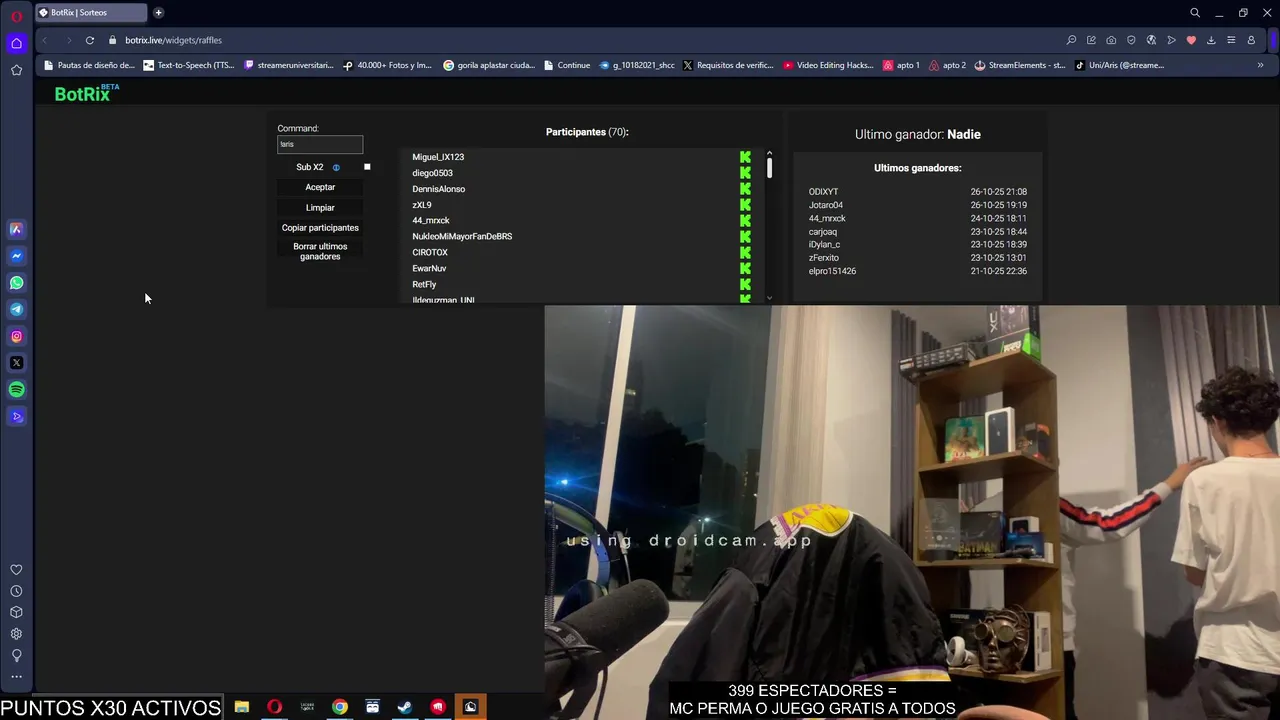The image size is (1280, 720).
Task: Open sidebar Extensions cube icon
Action: 16,612
